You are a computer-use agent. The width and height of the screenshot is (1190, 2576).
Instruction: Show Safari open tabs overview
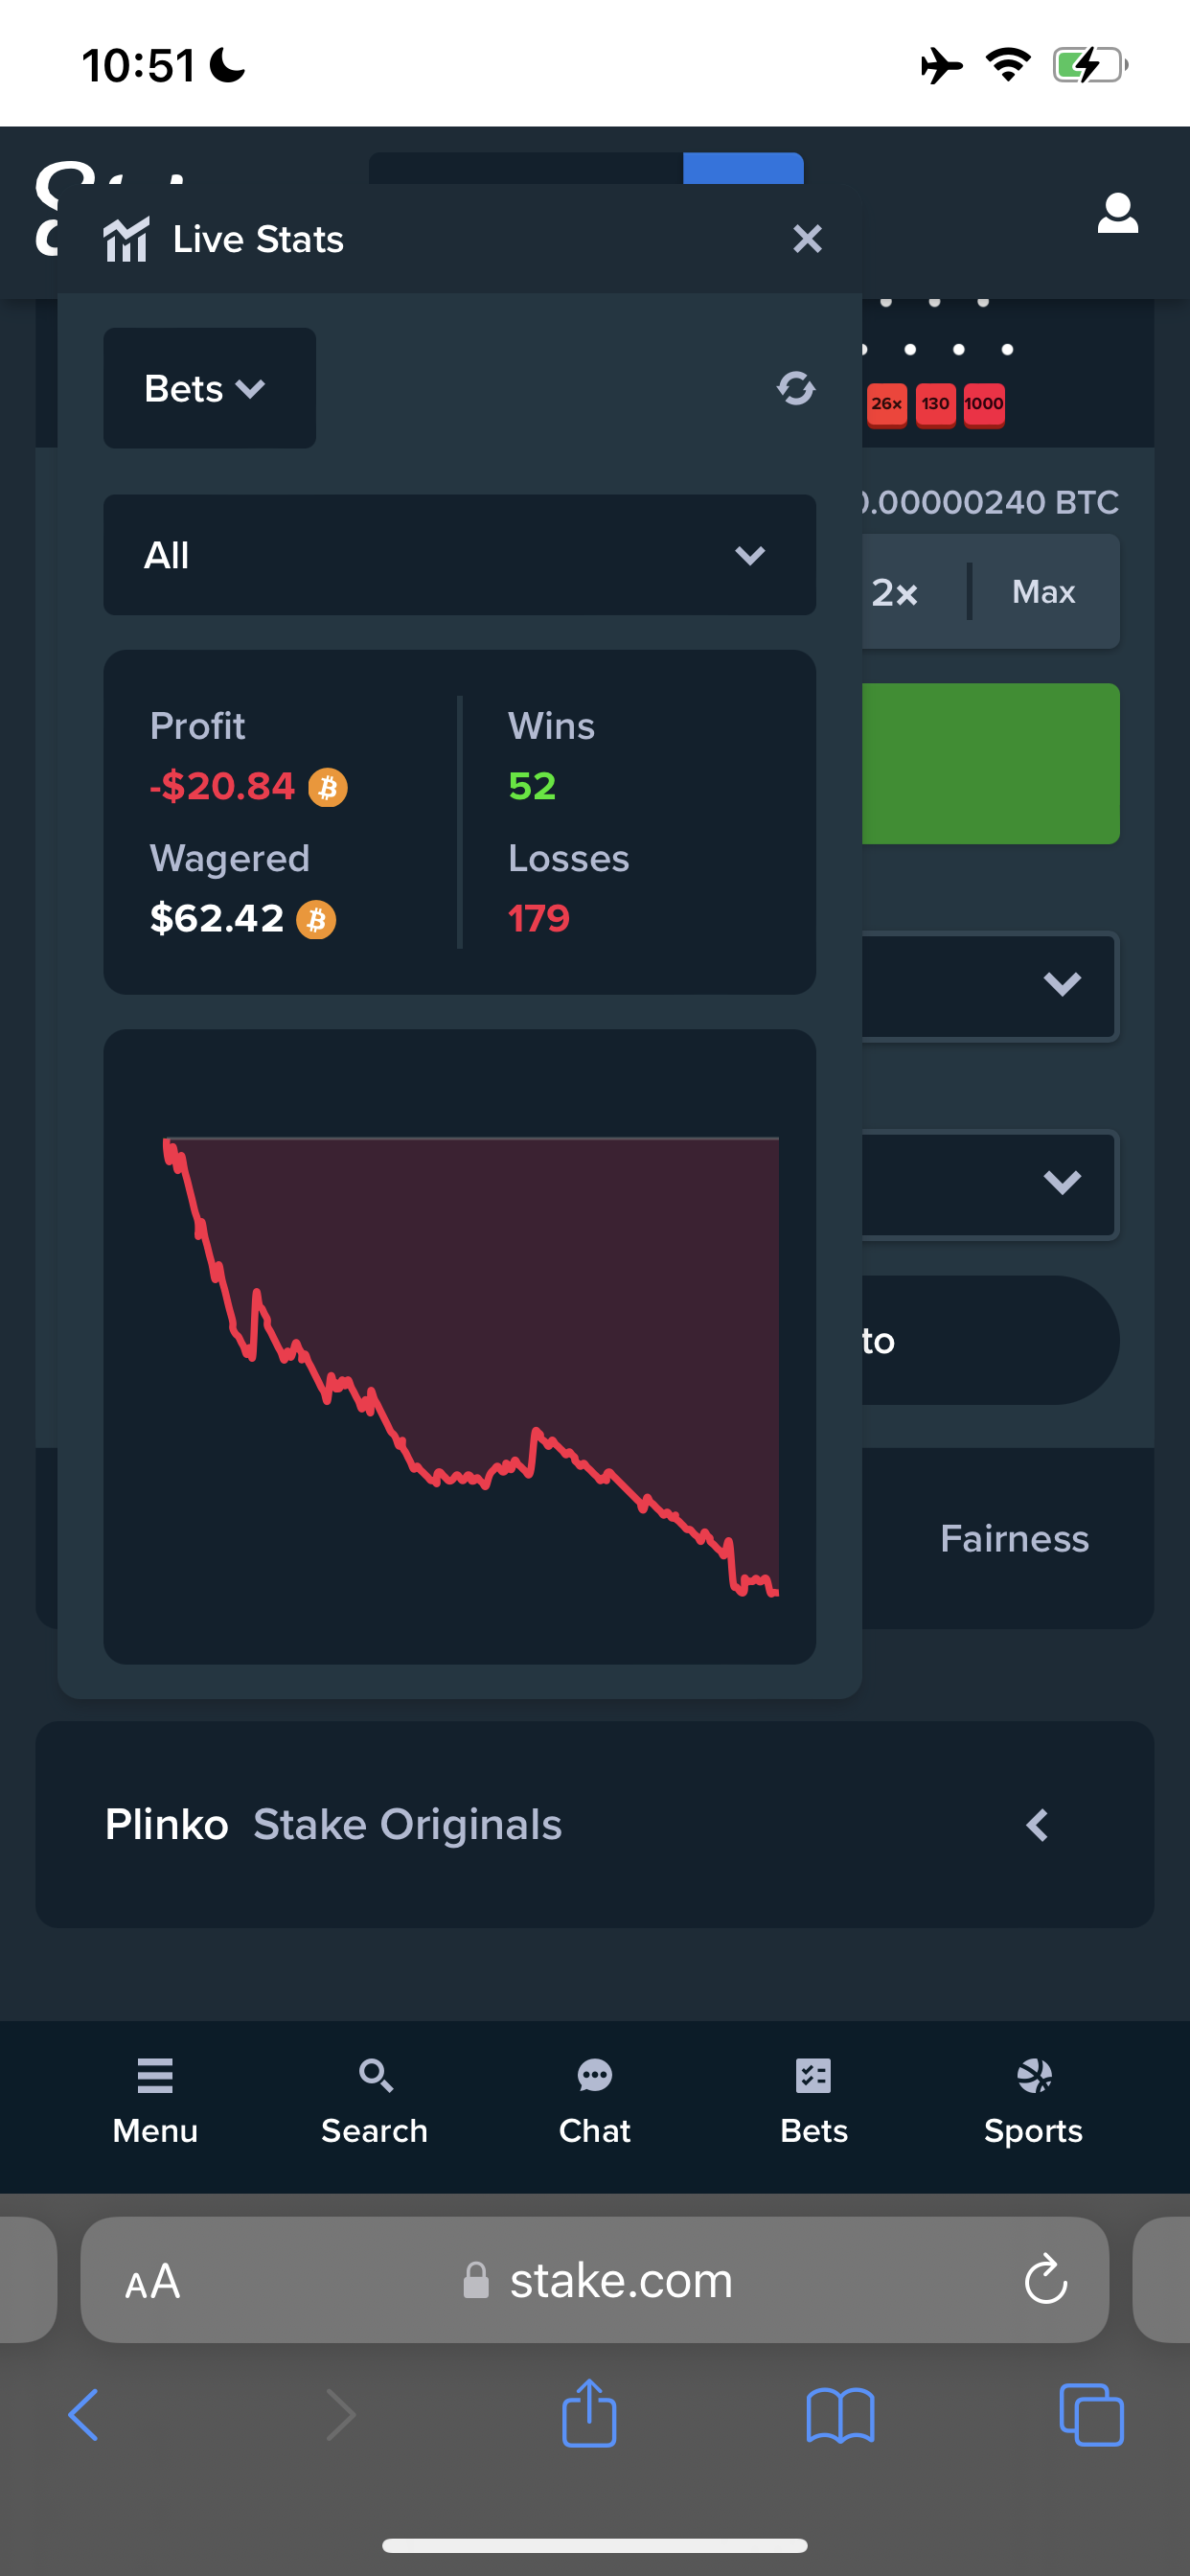click(x=1091, y=2415)
